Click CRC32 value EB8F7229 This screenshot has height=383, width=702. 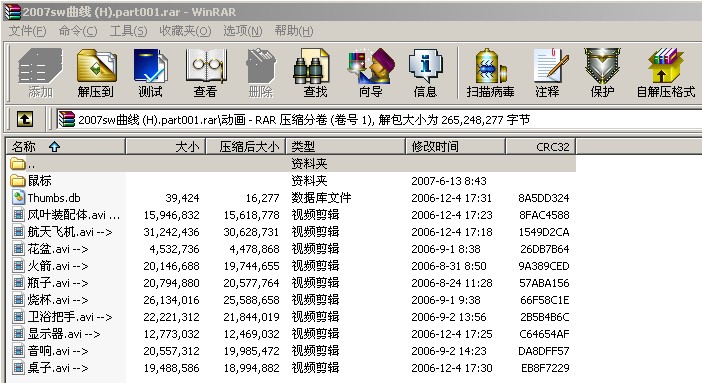[x=545, y=368]
